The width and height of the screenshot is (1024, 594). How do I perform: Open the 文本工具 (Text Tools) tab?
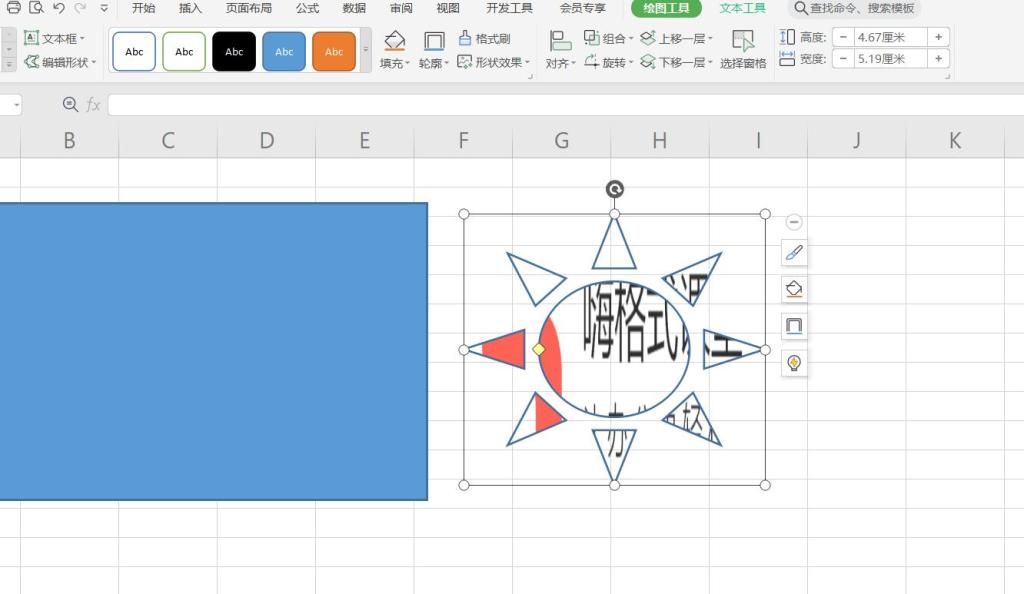point(742,8)
